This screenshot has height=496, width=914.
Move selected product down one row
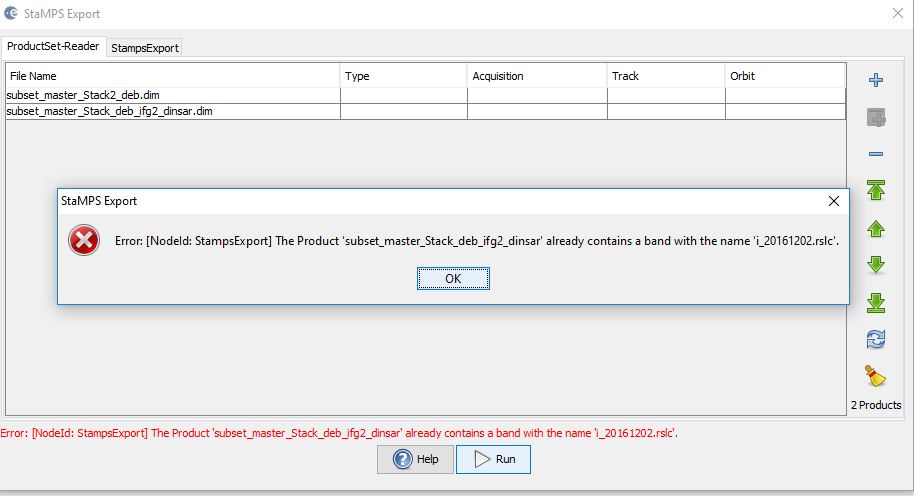click(876, 265)
